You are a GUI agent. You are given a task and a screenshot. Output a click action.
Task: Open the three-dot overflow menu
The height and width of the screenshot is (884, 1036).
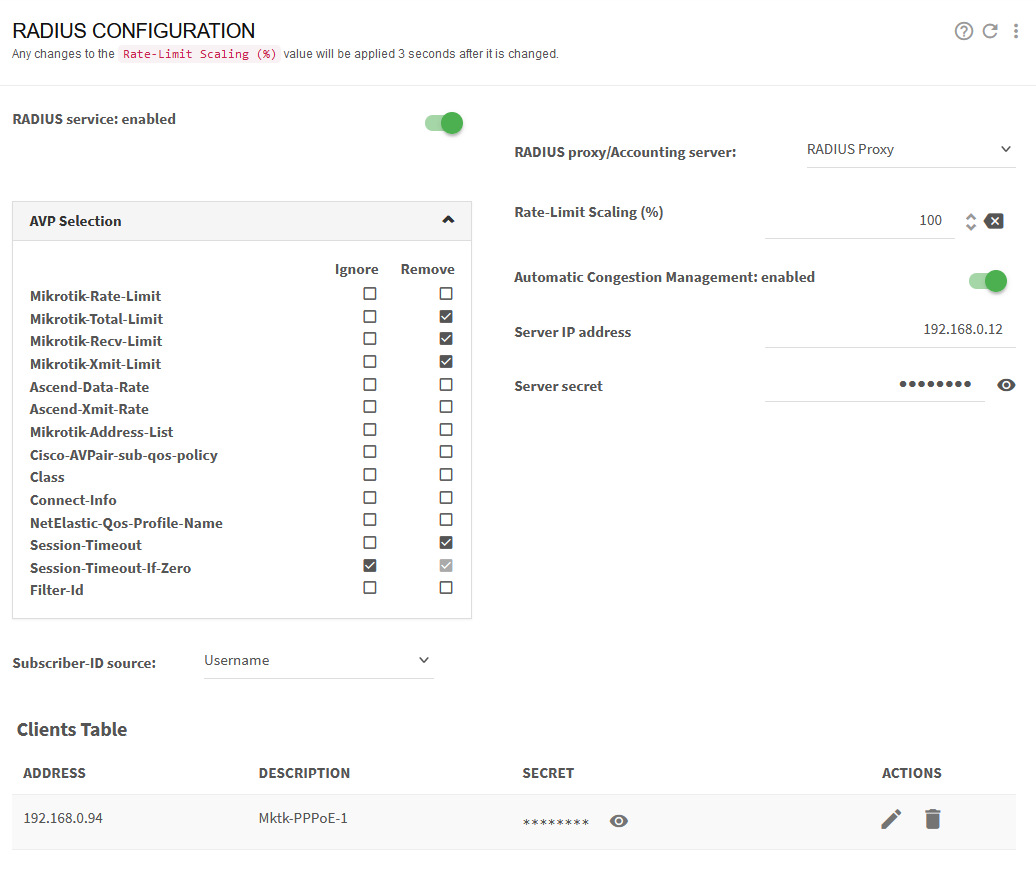1016,31
